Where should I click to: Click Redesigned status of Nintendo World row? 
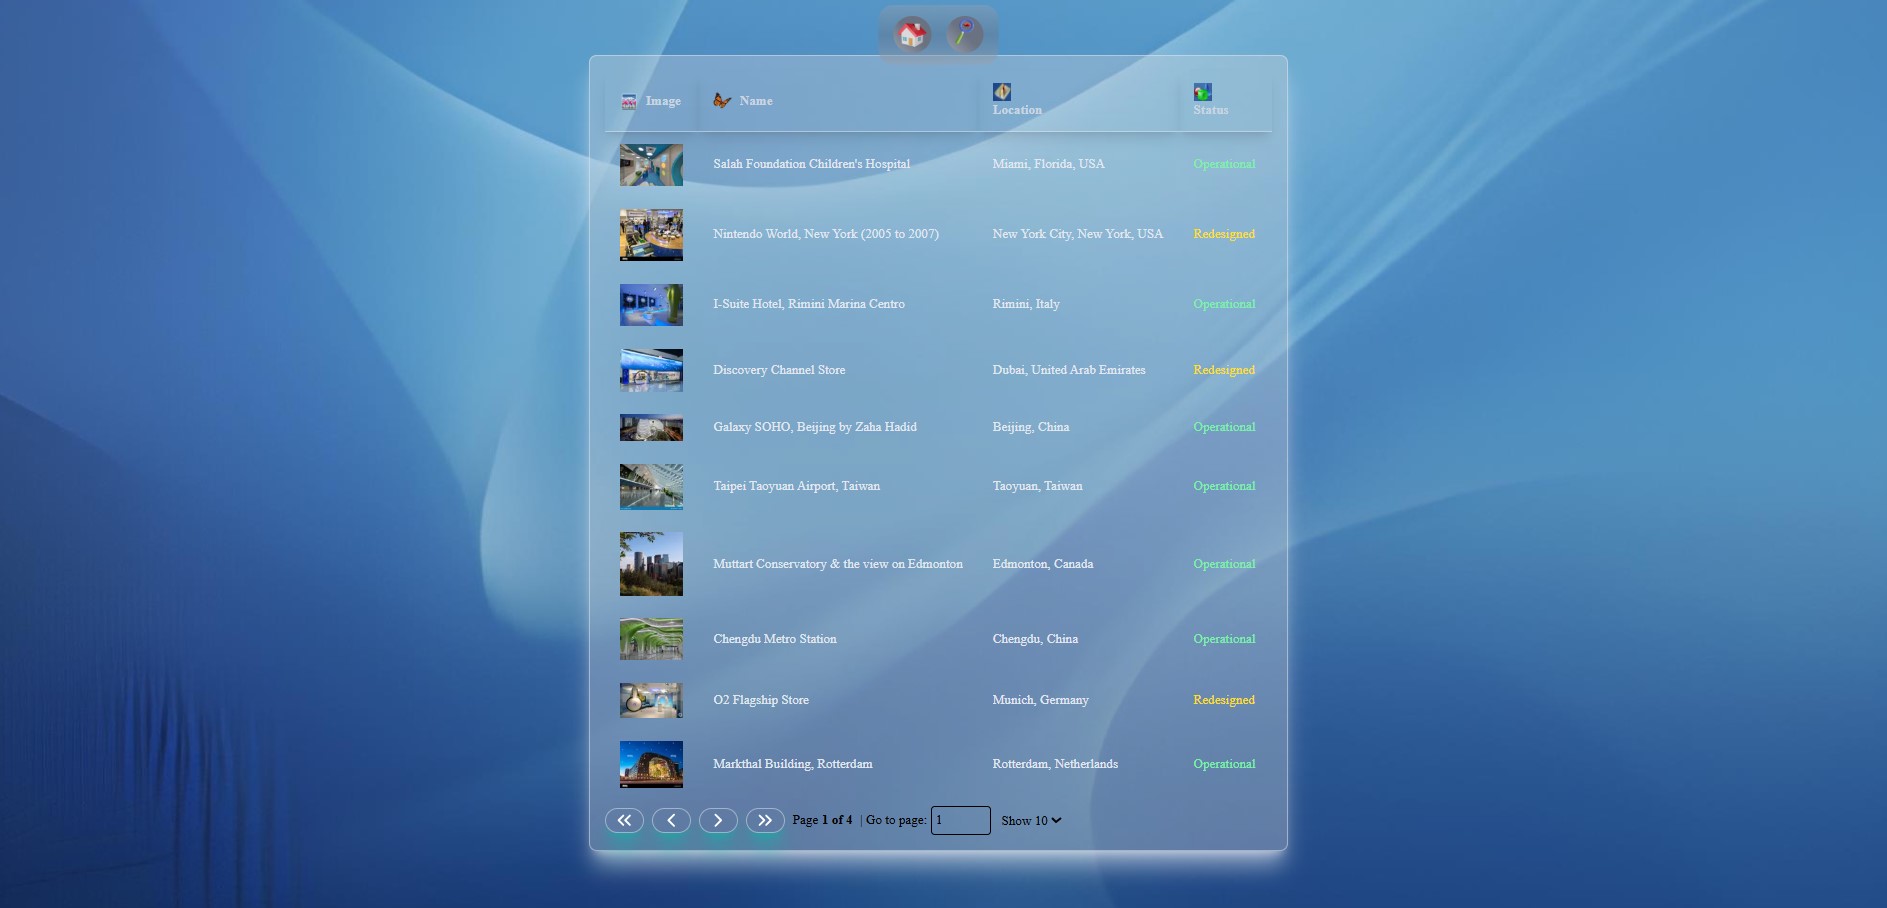[x=1224, y=234]
